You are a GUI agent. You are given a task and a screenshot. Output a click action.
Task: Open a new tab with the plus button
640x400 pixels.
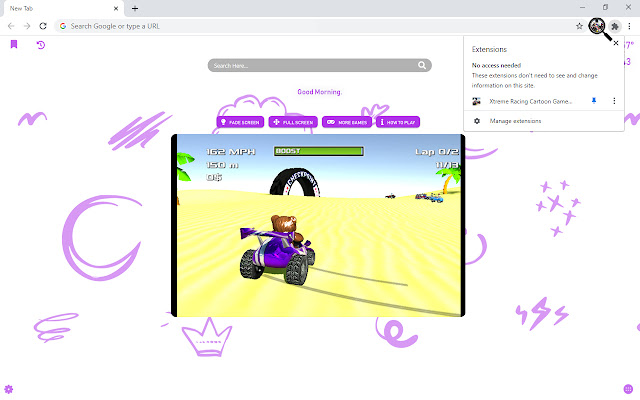135,8
